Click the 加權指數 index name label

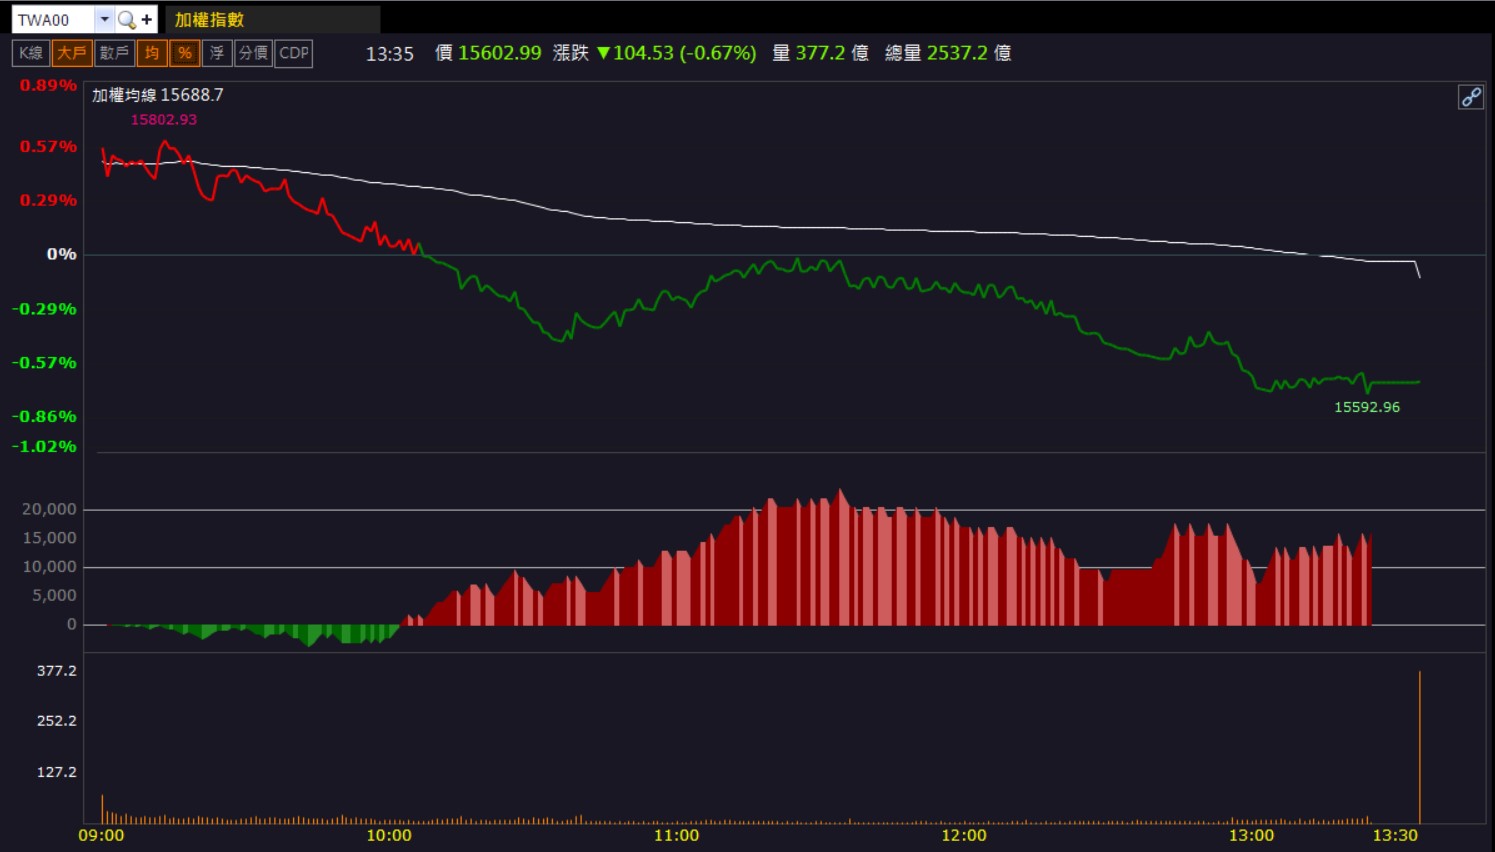[x=209, y=20]
